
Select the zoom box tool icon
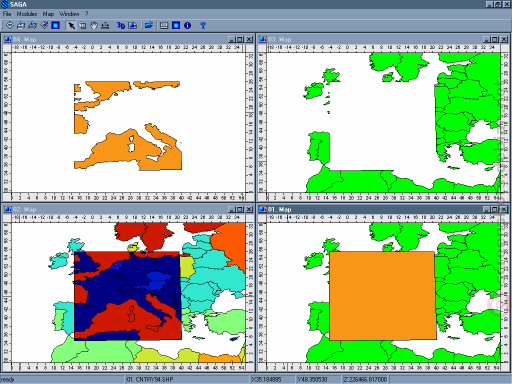tap(83, 25)
